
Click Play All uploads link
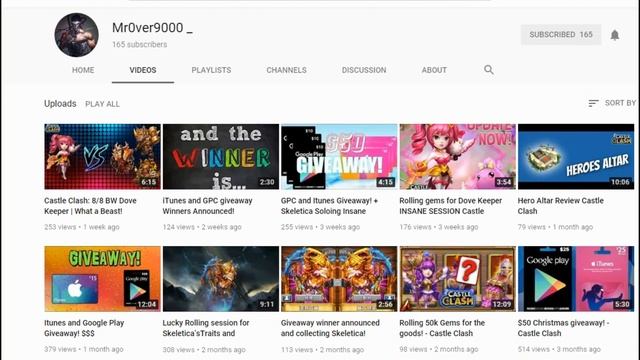point(102,104)
